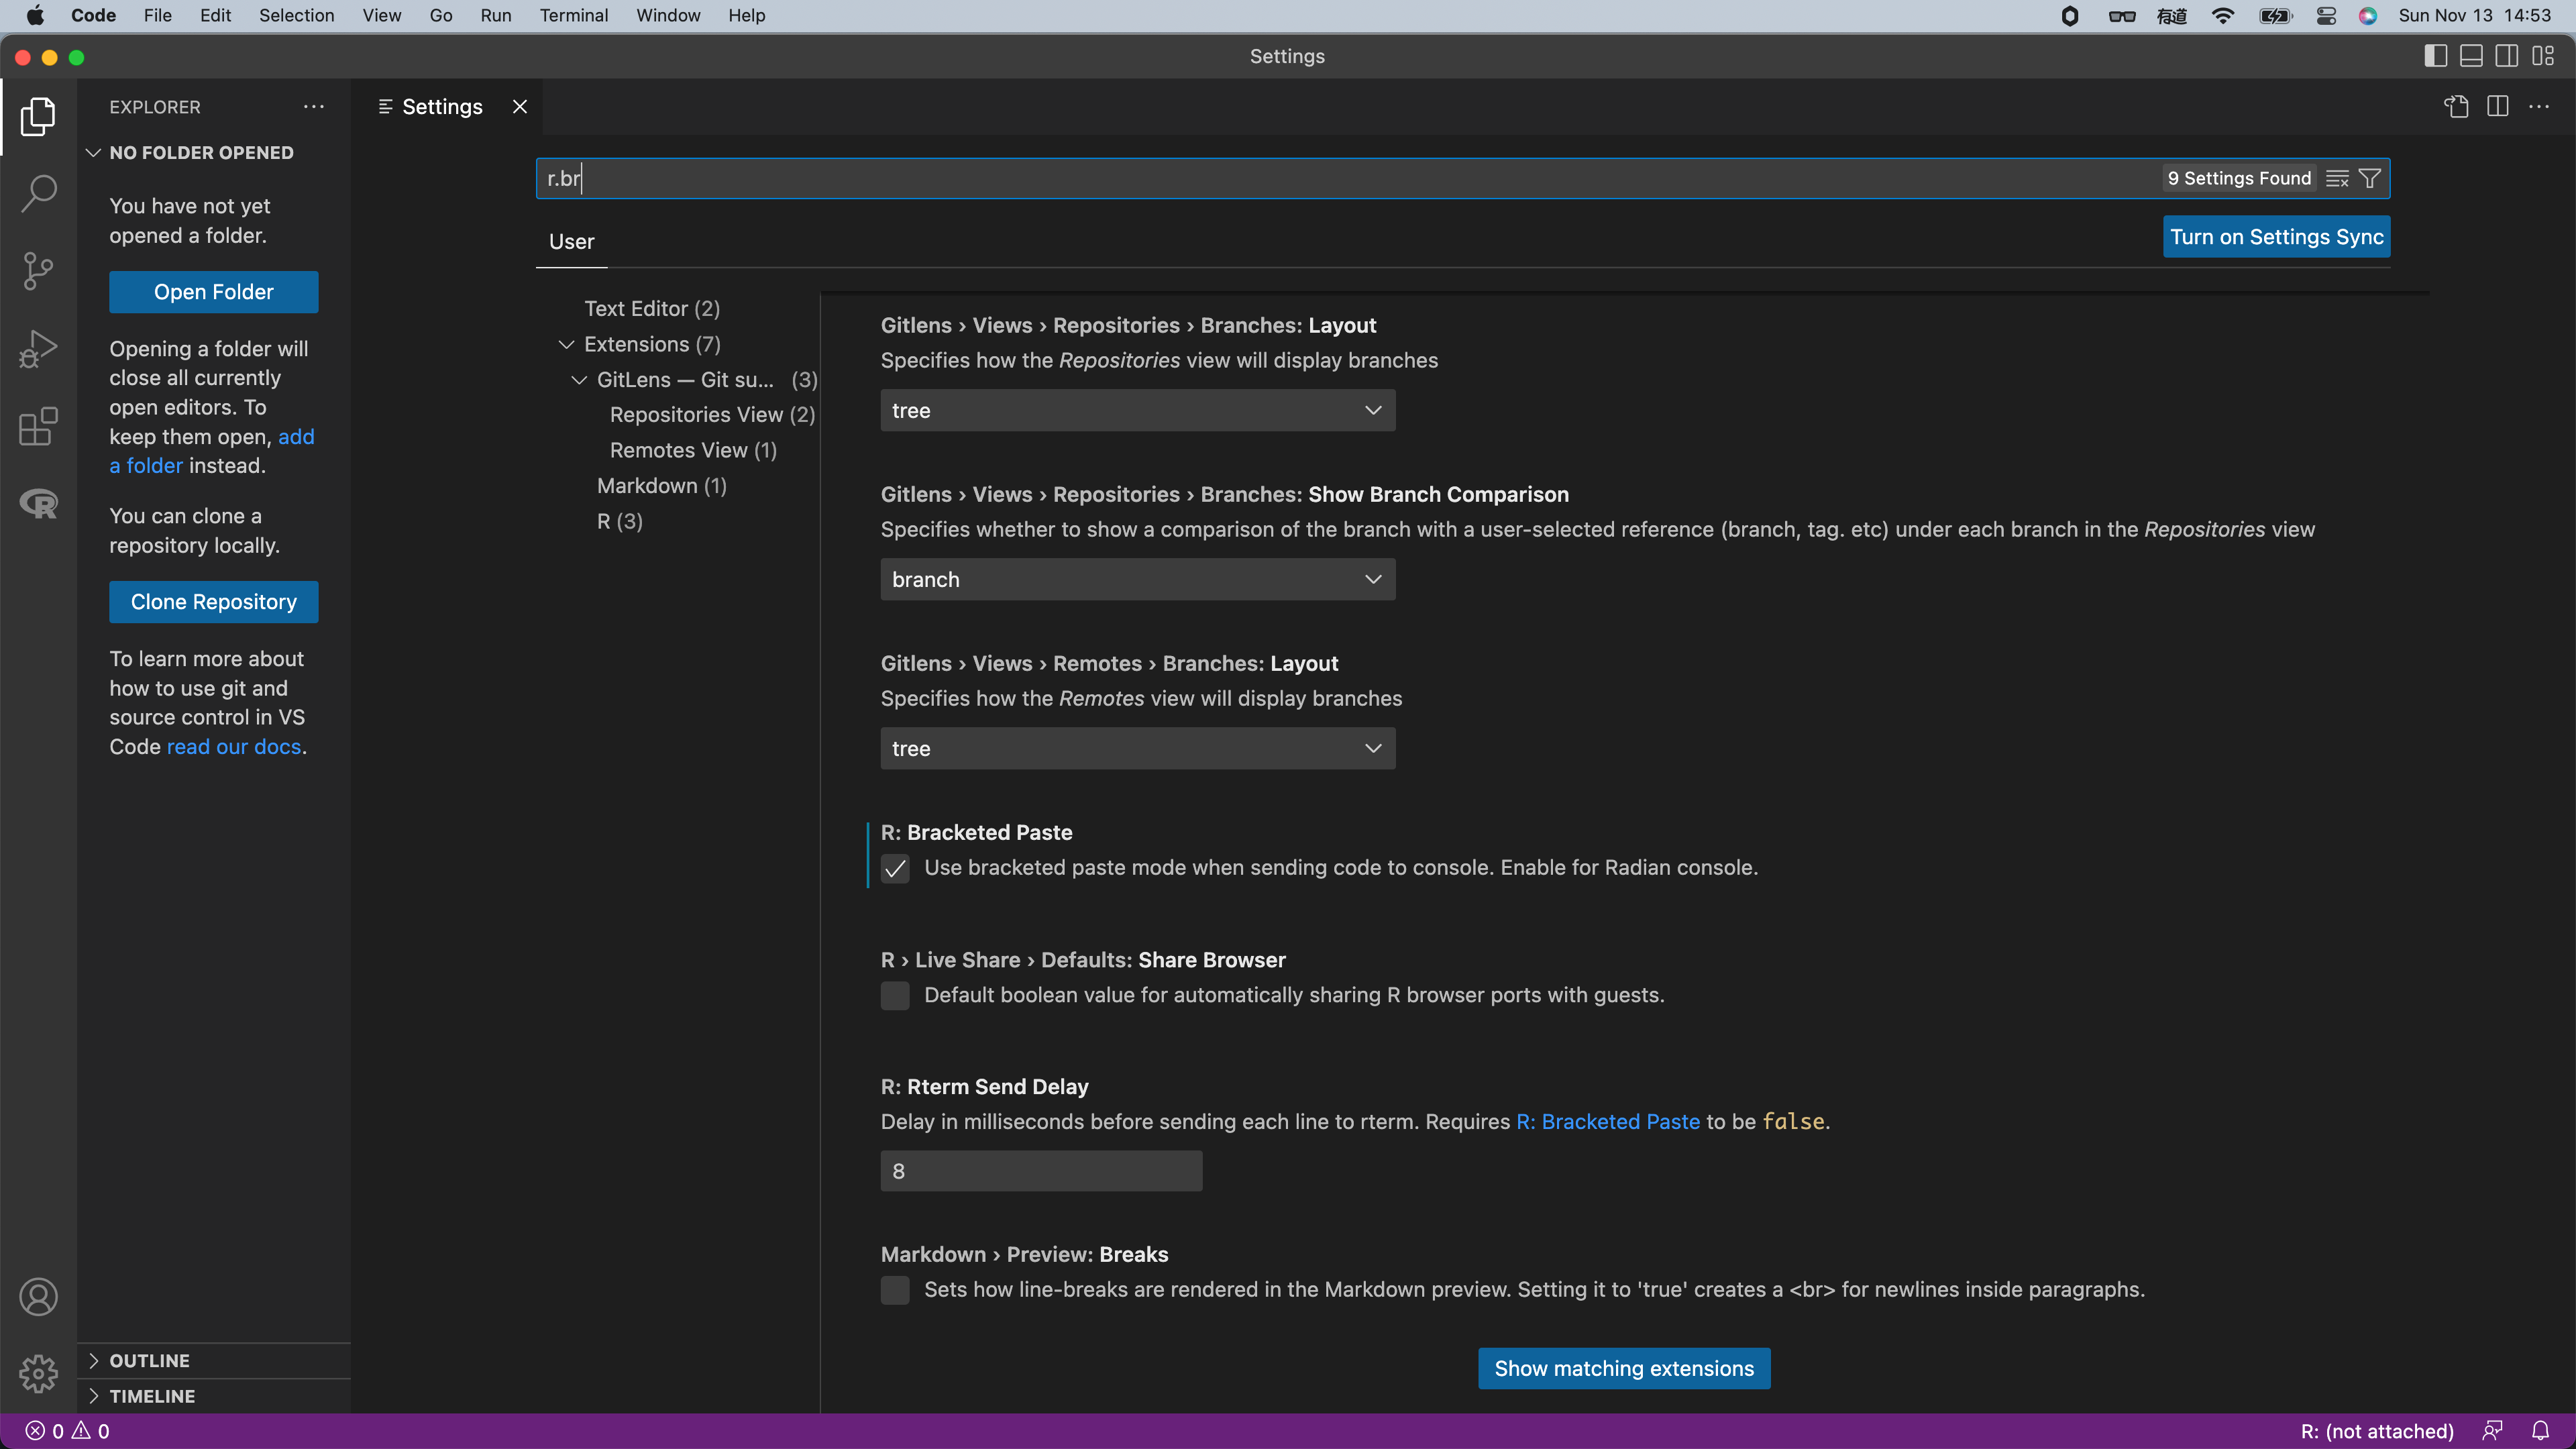Open the R extension view in the sidebar
Image resolution: width=2576 pixels, height=1449 pixels.
38,504
